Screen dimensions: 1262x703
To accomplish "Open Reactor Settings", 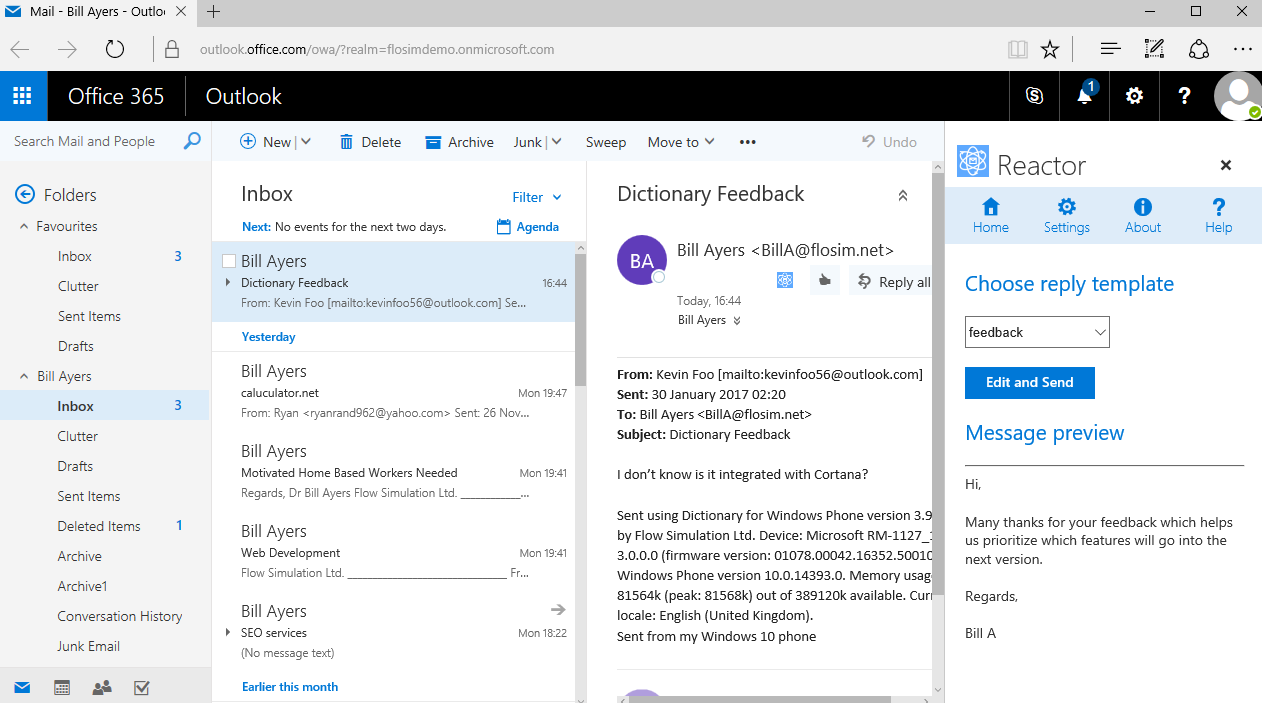I will point(1067,215).
